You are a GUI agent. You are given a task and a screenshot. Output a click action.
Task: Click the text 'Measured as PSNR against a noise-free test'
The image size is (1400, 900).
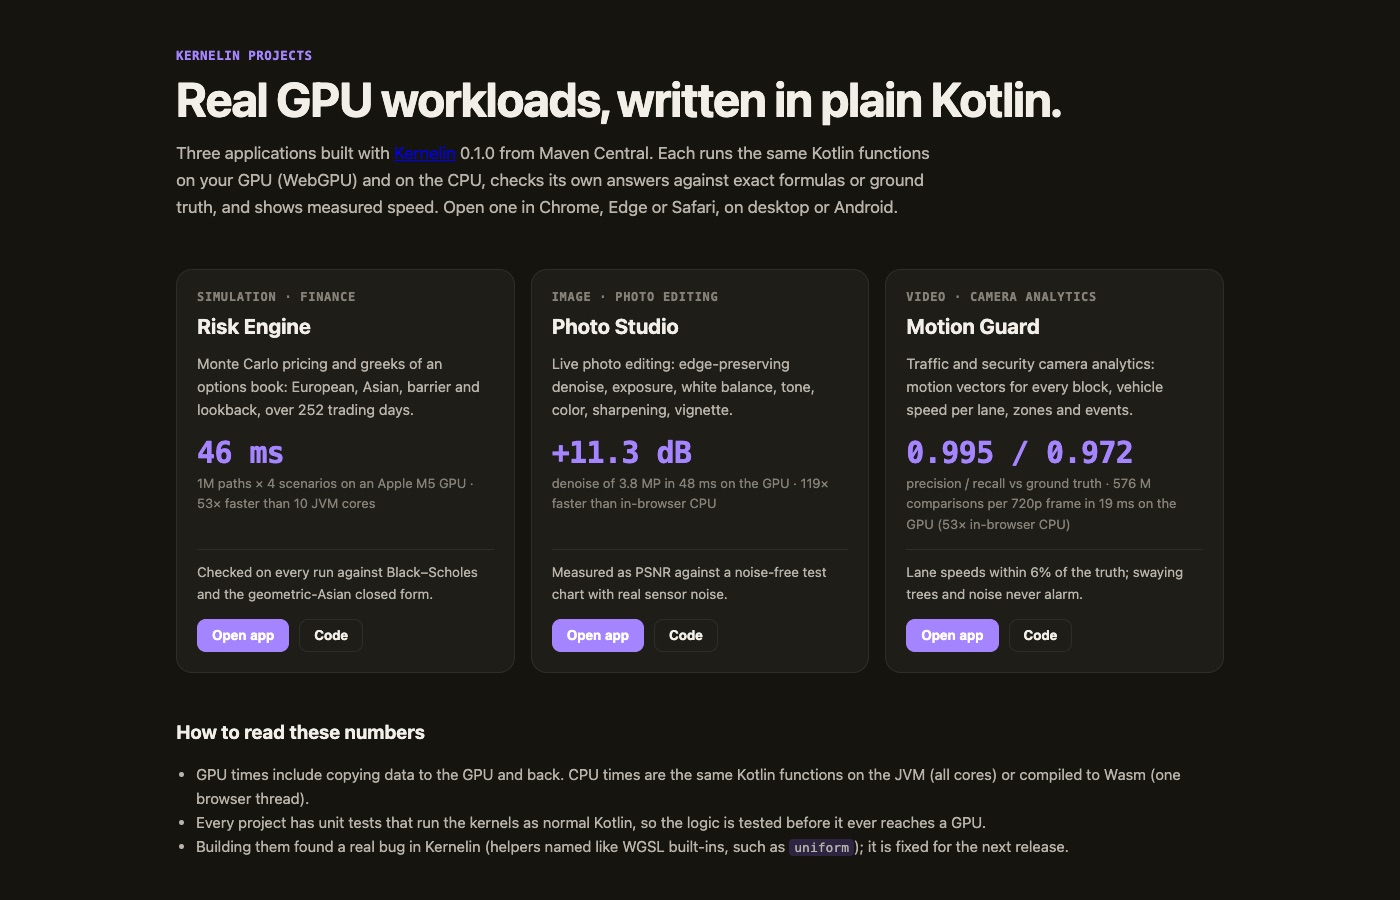click(x=689, y=572)
